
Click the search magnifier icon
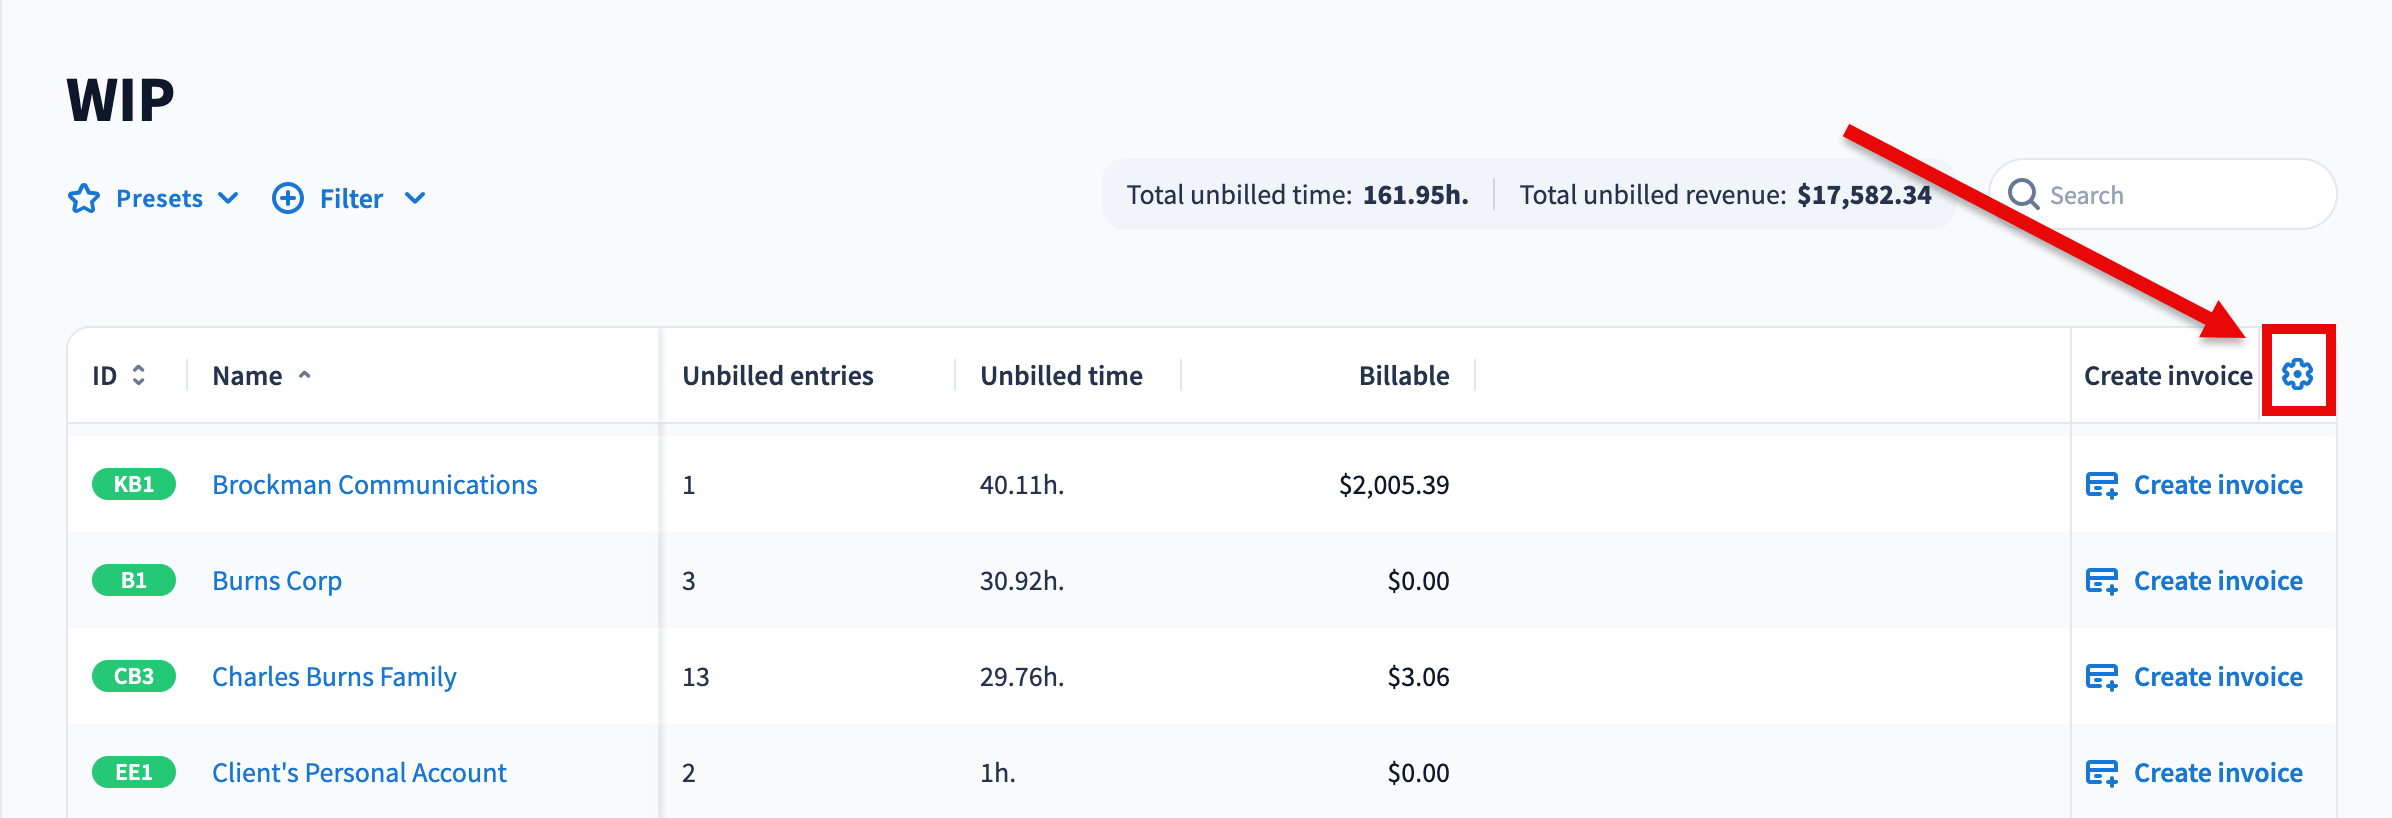pos(2023,194)
